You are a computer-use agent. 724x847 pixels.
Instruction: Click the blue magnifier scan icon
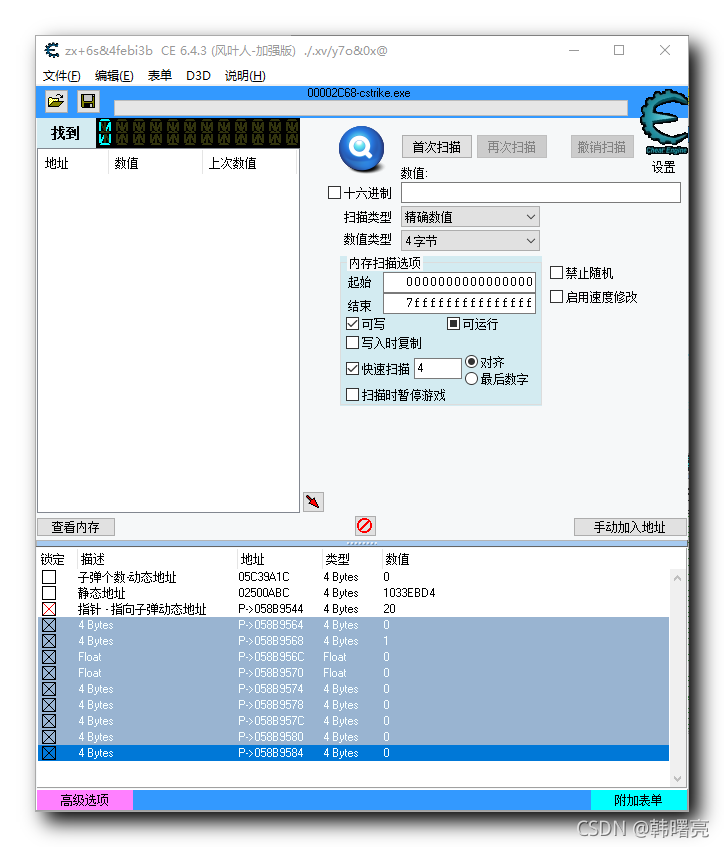pyautogui.click(x=361, y=147)
